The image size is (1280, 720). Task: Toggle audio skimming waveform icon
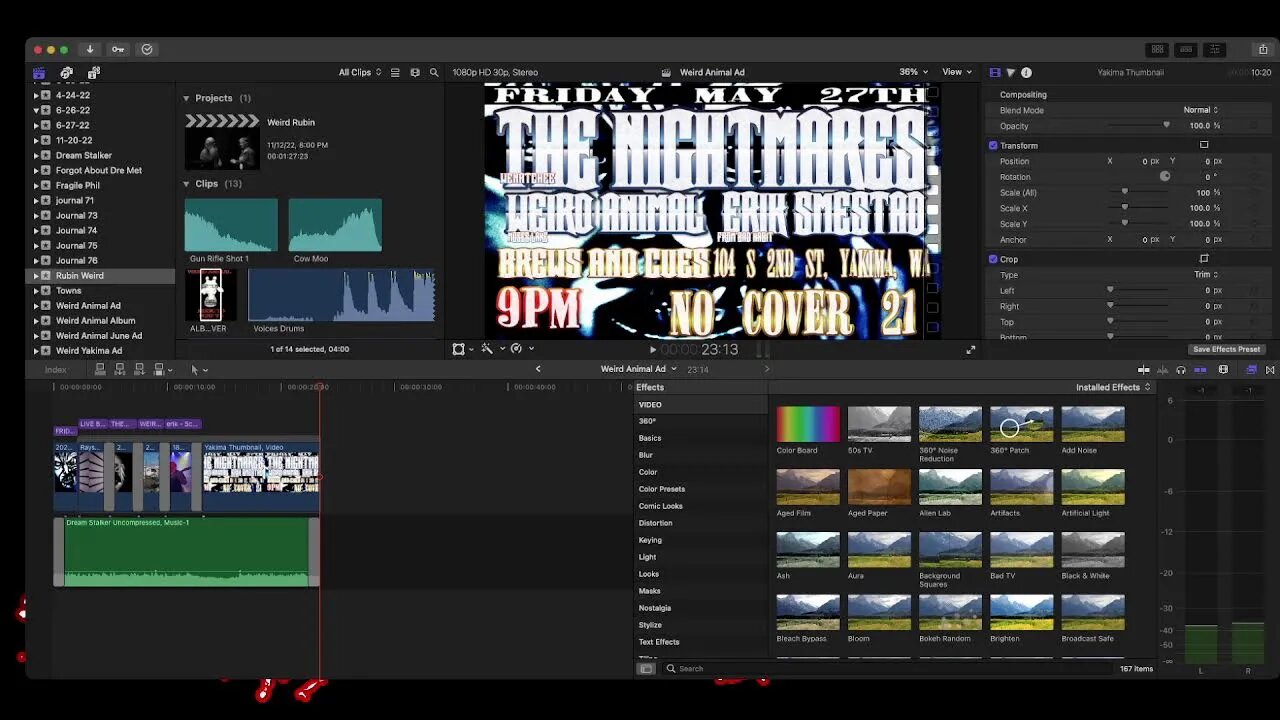[x=1162, y=370]
